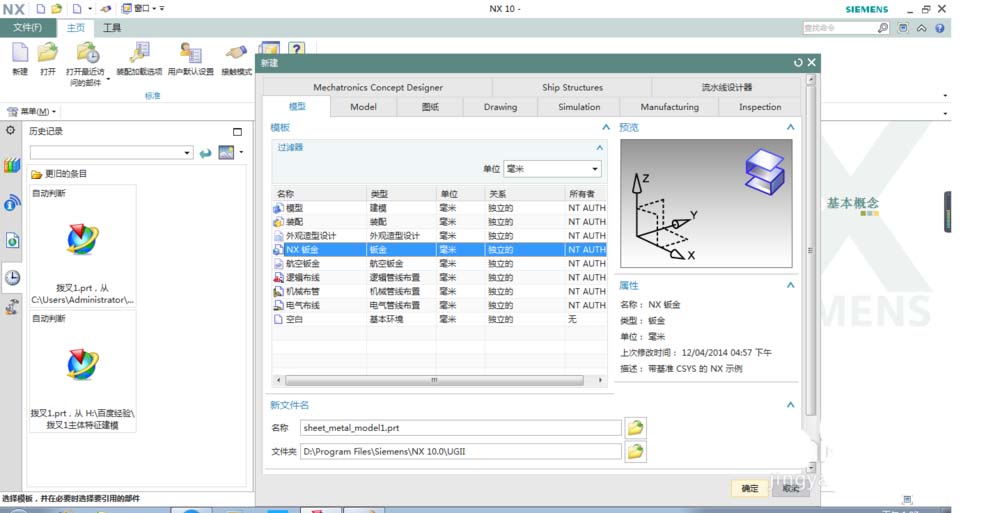The height and width of the screenshot is (513, 1000).
Task: Select the 流水线设计器 tab
Action: (x=726, y=87)
